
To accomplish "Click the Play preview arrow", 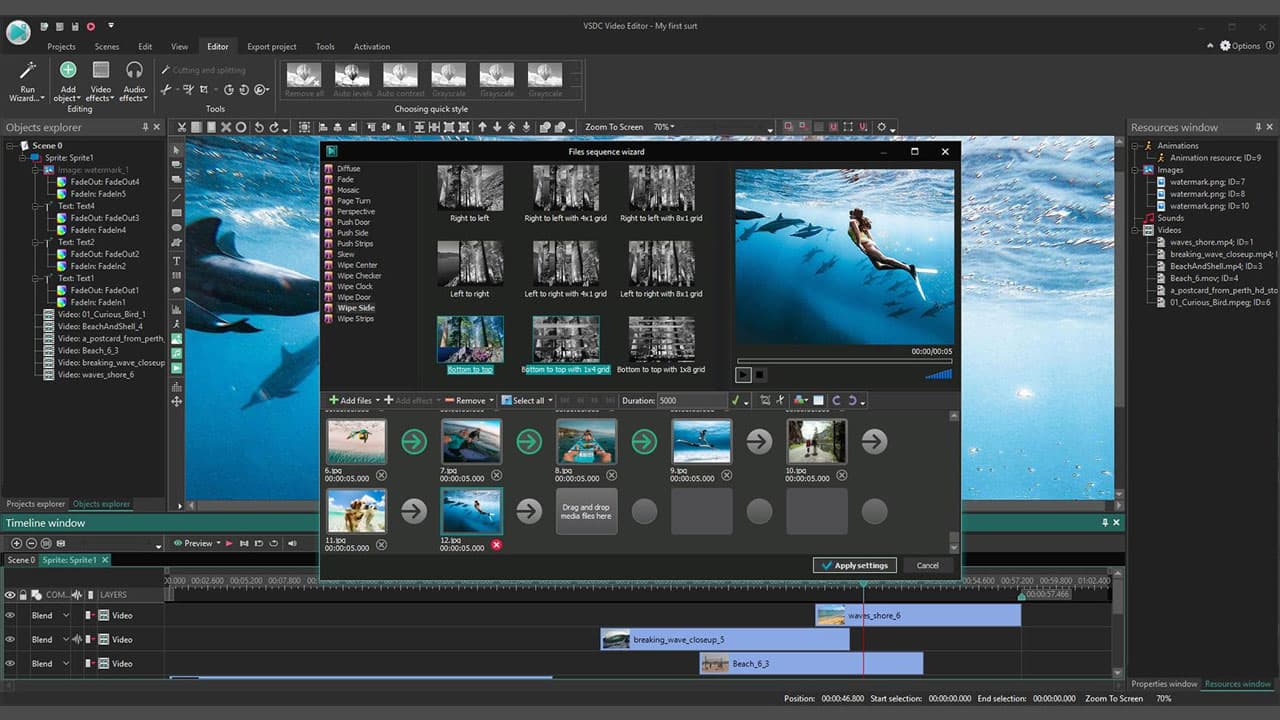I will (x=228, y=543).
